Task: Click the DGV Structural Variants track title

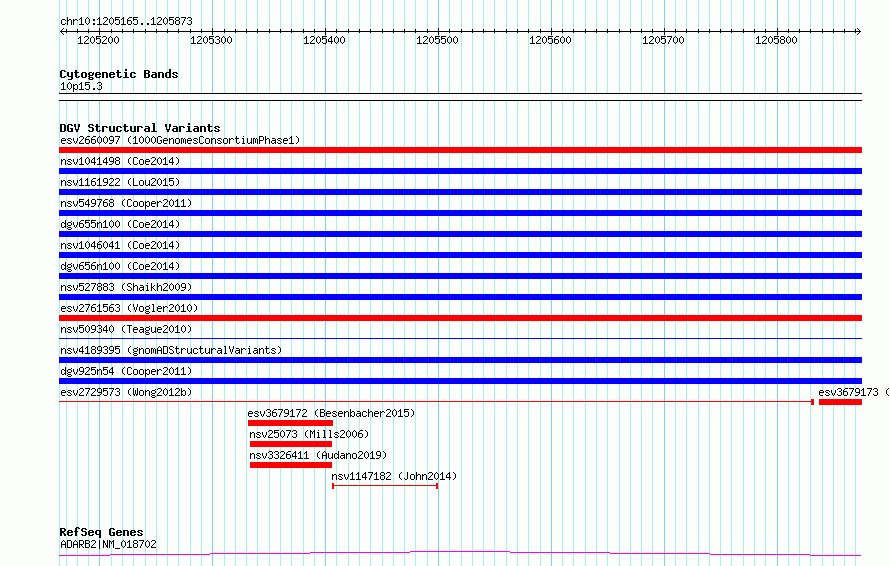Action: tap(140, 128)
